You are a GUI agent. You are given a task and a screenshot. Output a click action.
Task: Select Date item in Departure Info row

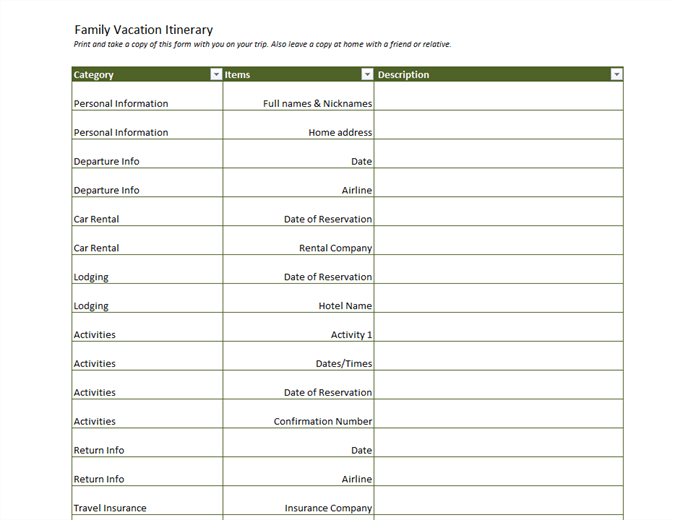point(298,154)
